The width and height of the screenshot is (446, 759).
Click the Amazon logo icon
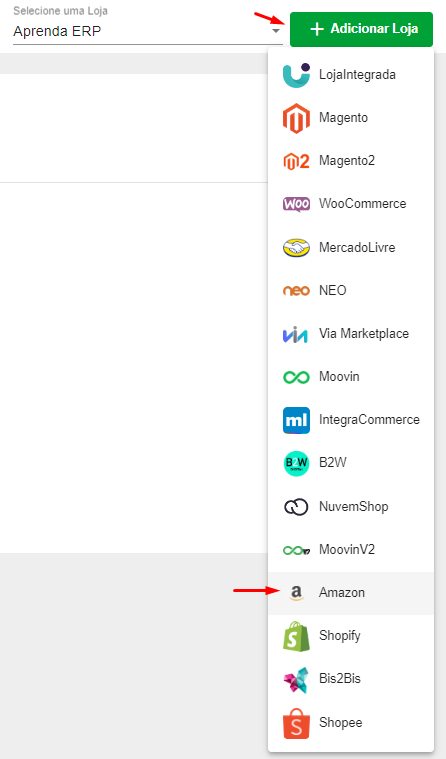[x=296, y=593]
